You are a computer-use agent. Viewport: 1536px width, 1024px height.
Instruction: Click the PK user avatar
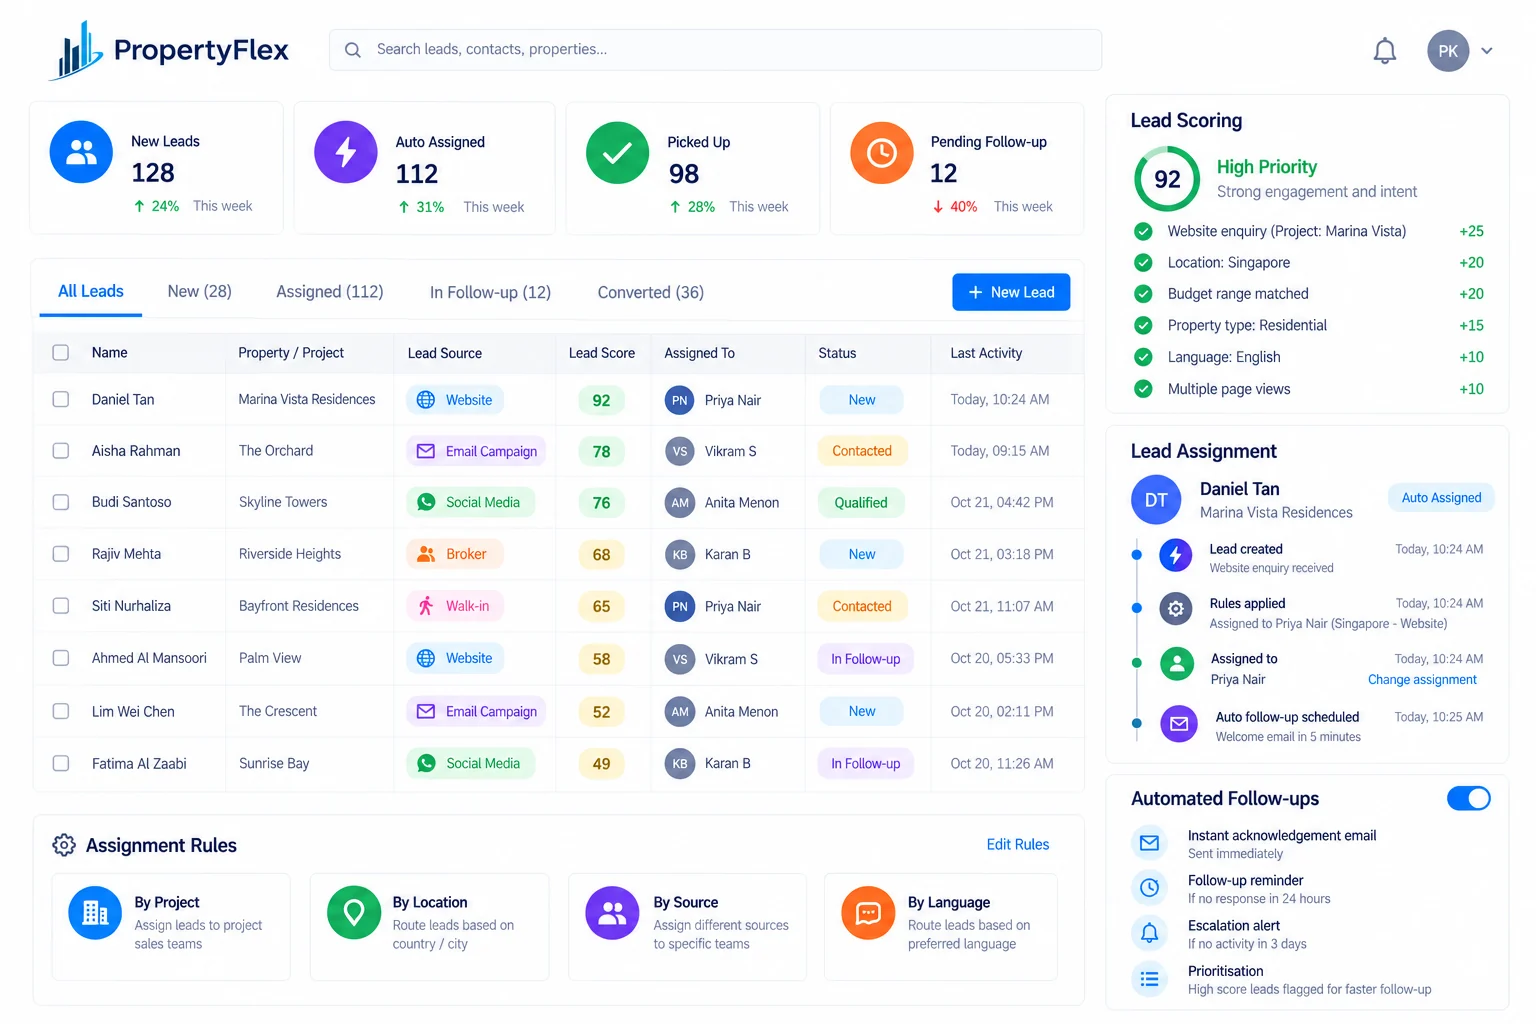pyautogui.click(x=1448, y=51)
